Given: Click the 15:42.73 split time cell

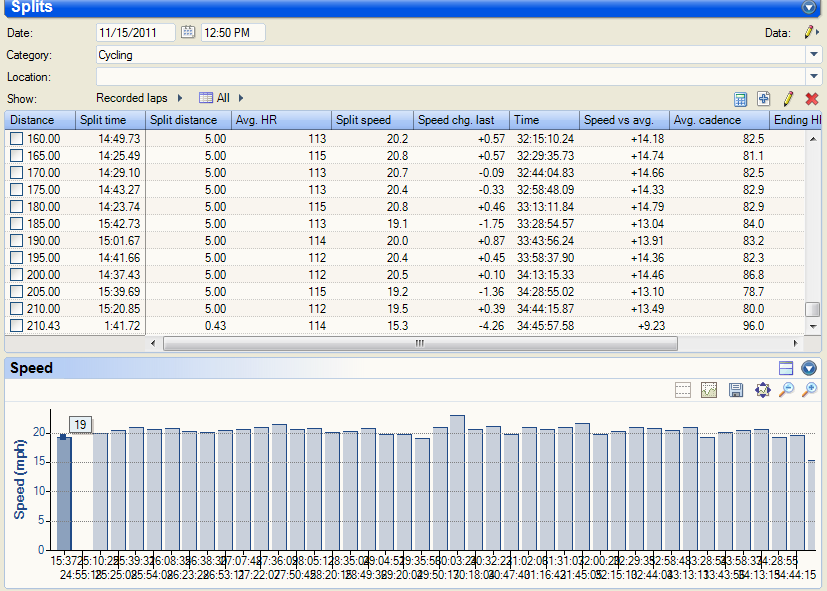Looking at the screenshot, I should point(119,224).
